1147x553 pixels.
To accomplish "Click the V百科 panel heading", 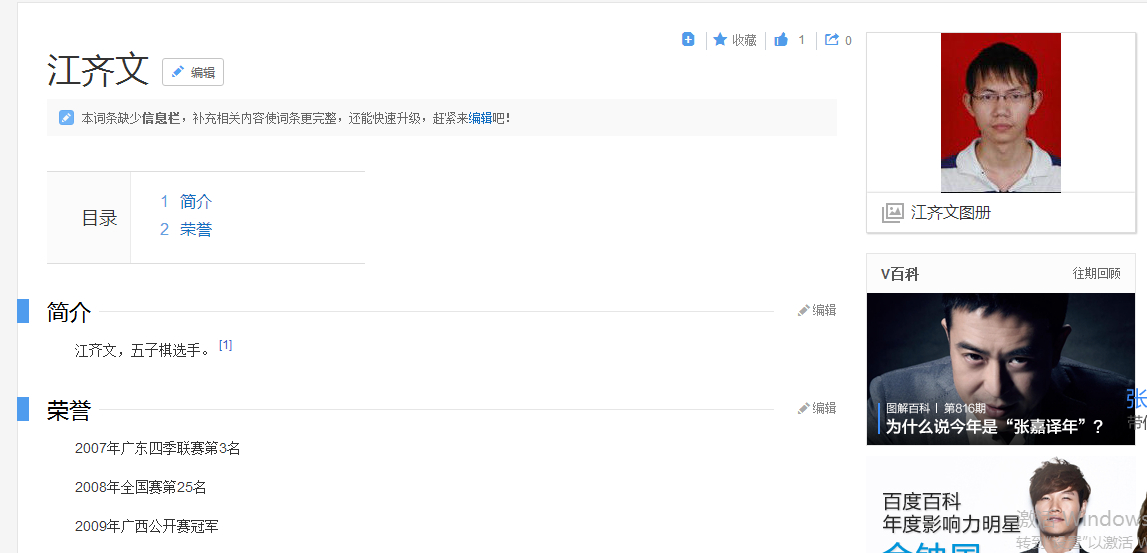I will (900, 274).
